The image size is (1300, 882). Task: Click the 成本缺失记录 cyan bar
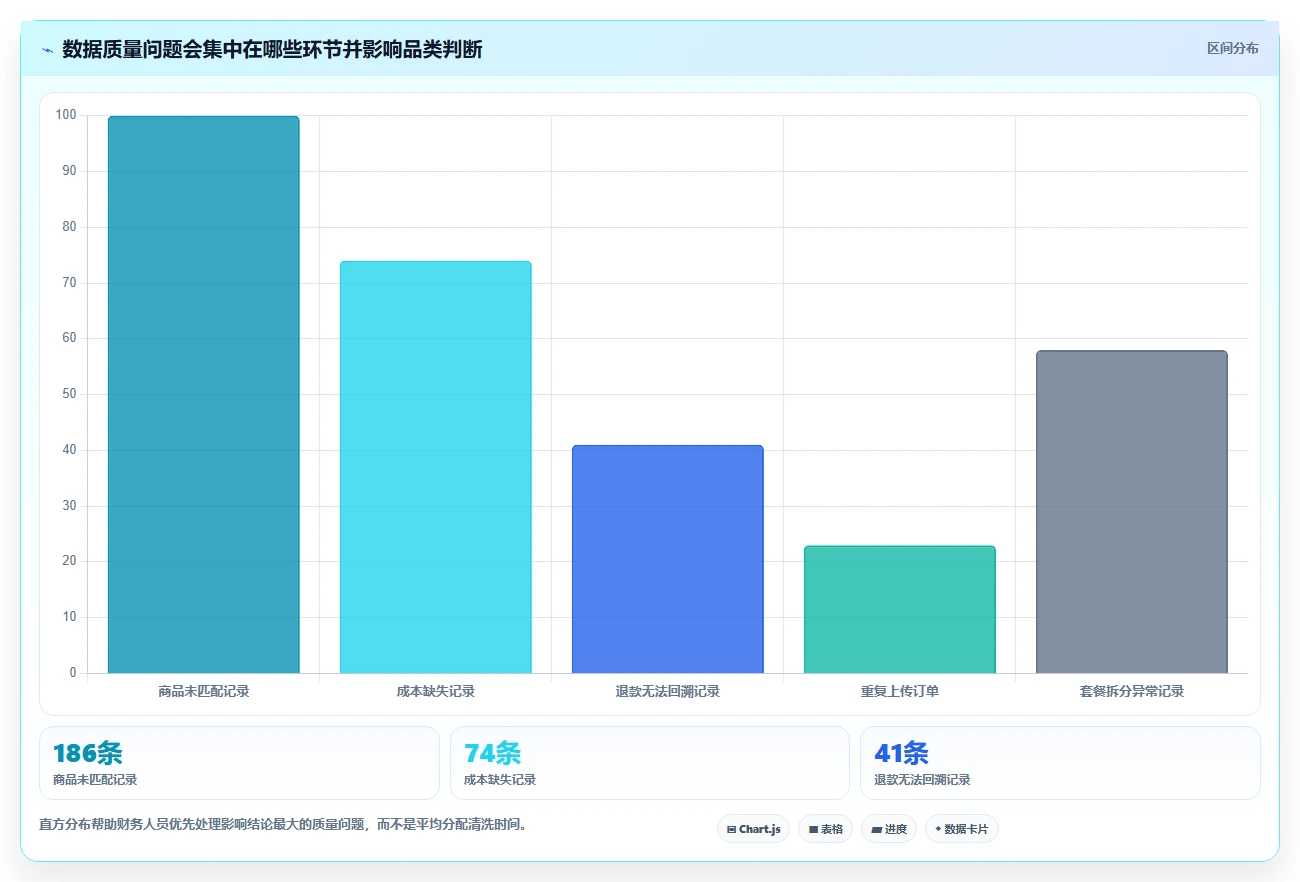436,467
